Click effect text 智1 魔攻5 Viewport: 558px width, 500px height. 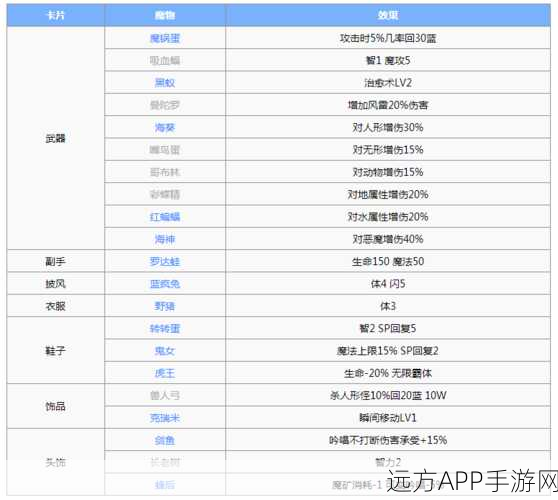pos(388,60)
